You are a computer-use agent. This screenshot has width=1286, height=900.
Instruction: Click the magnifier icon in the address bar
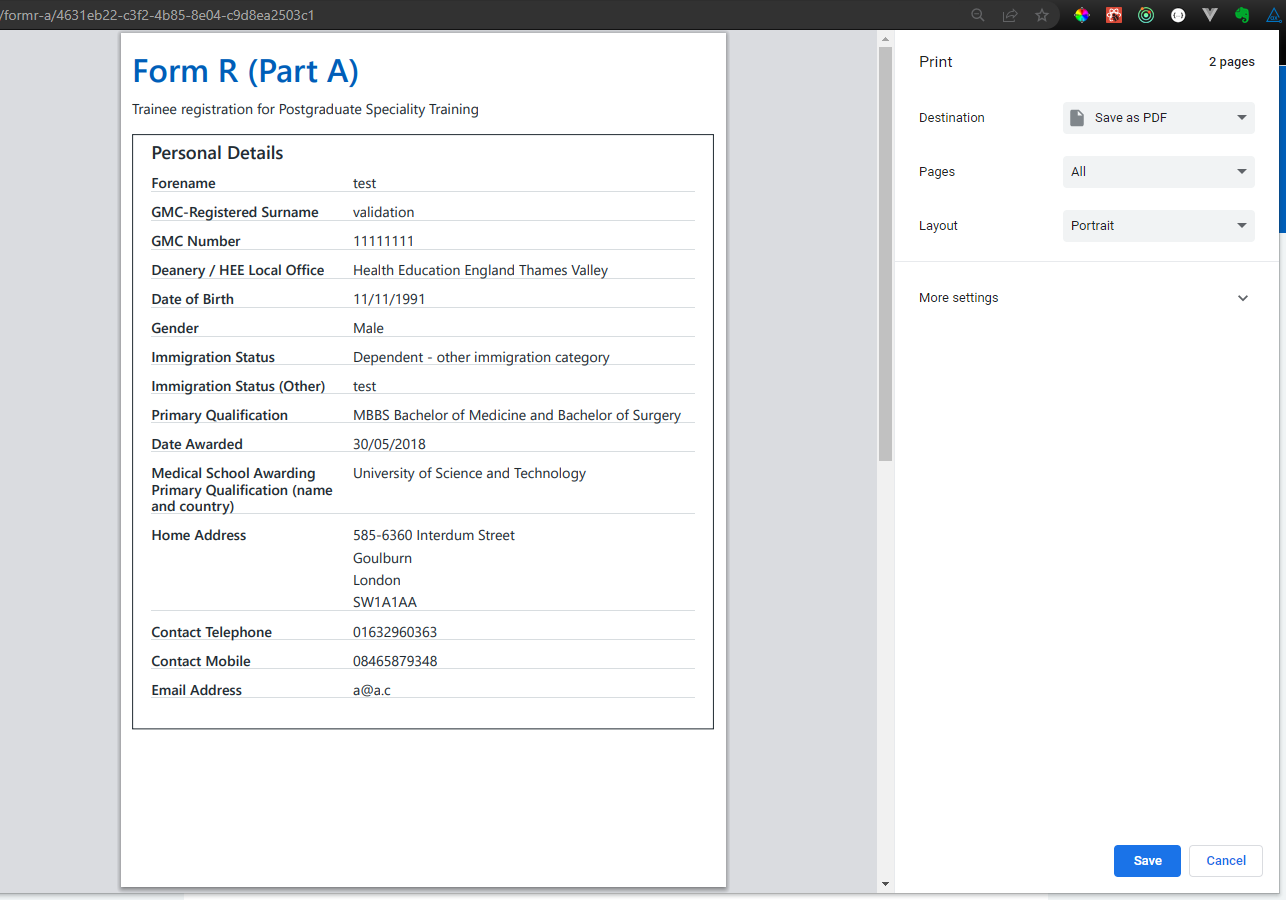click(978, 15)
